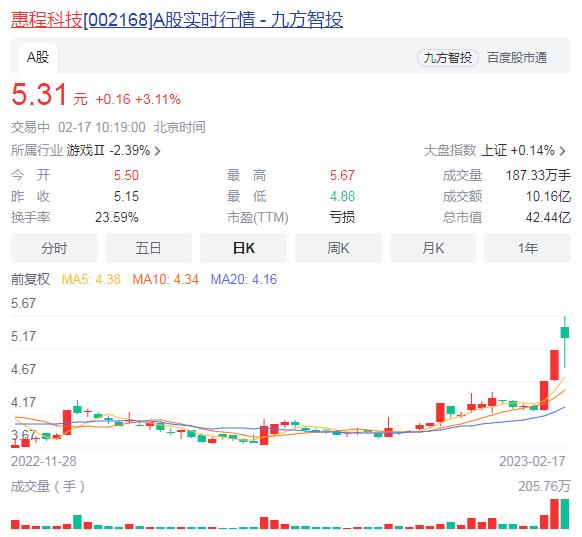
Task: Switch to 百度股市通 data source
Action: (x=516, y=58)
